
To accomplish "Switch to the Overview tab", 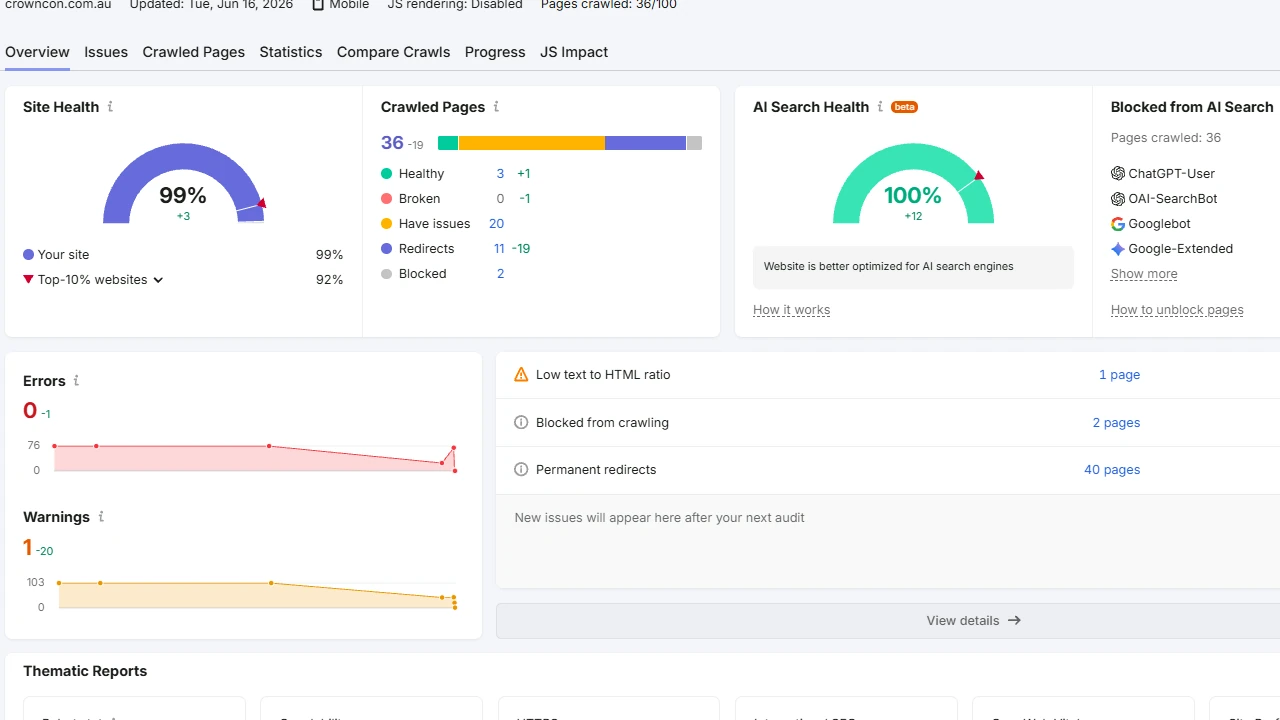I will (37, 52).
